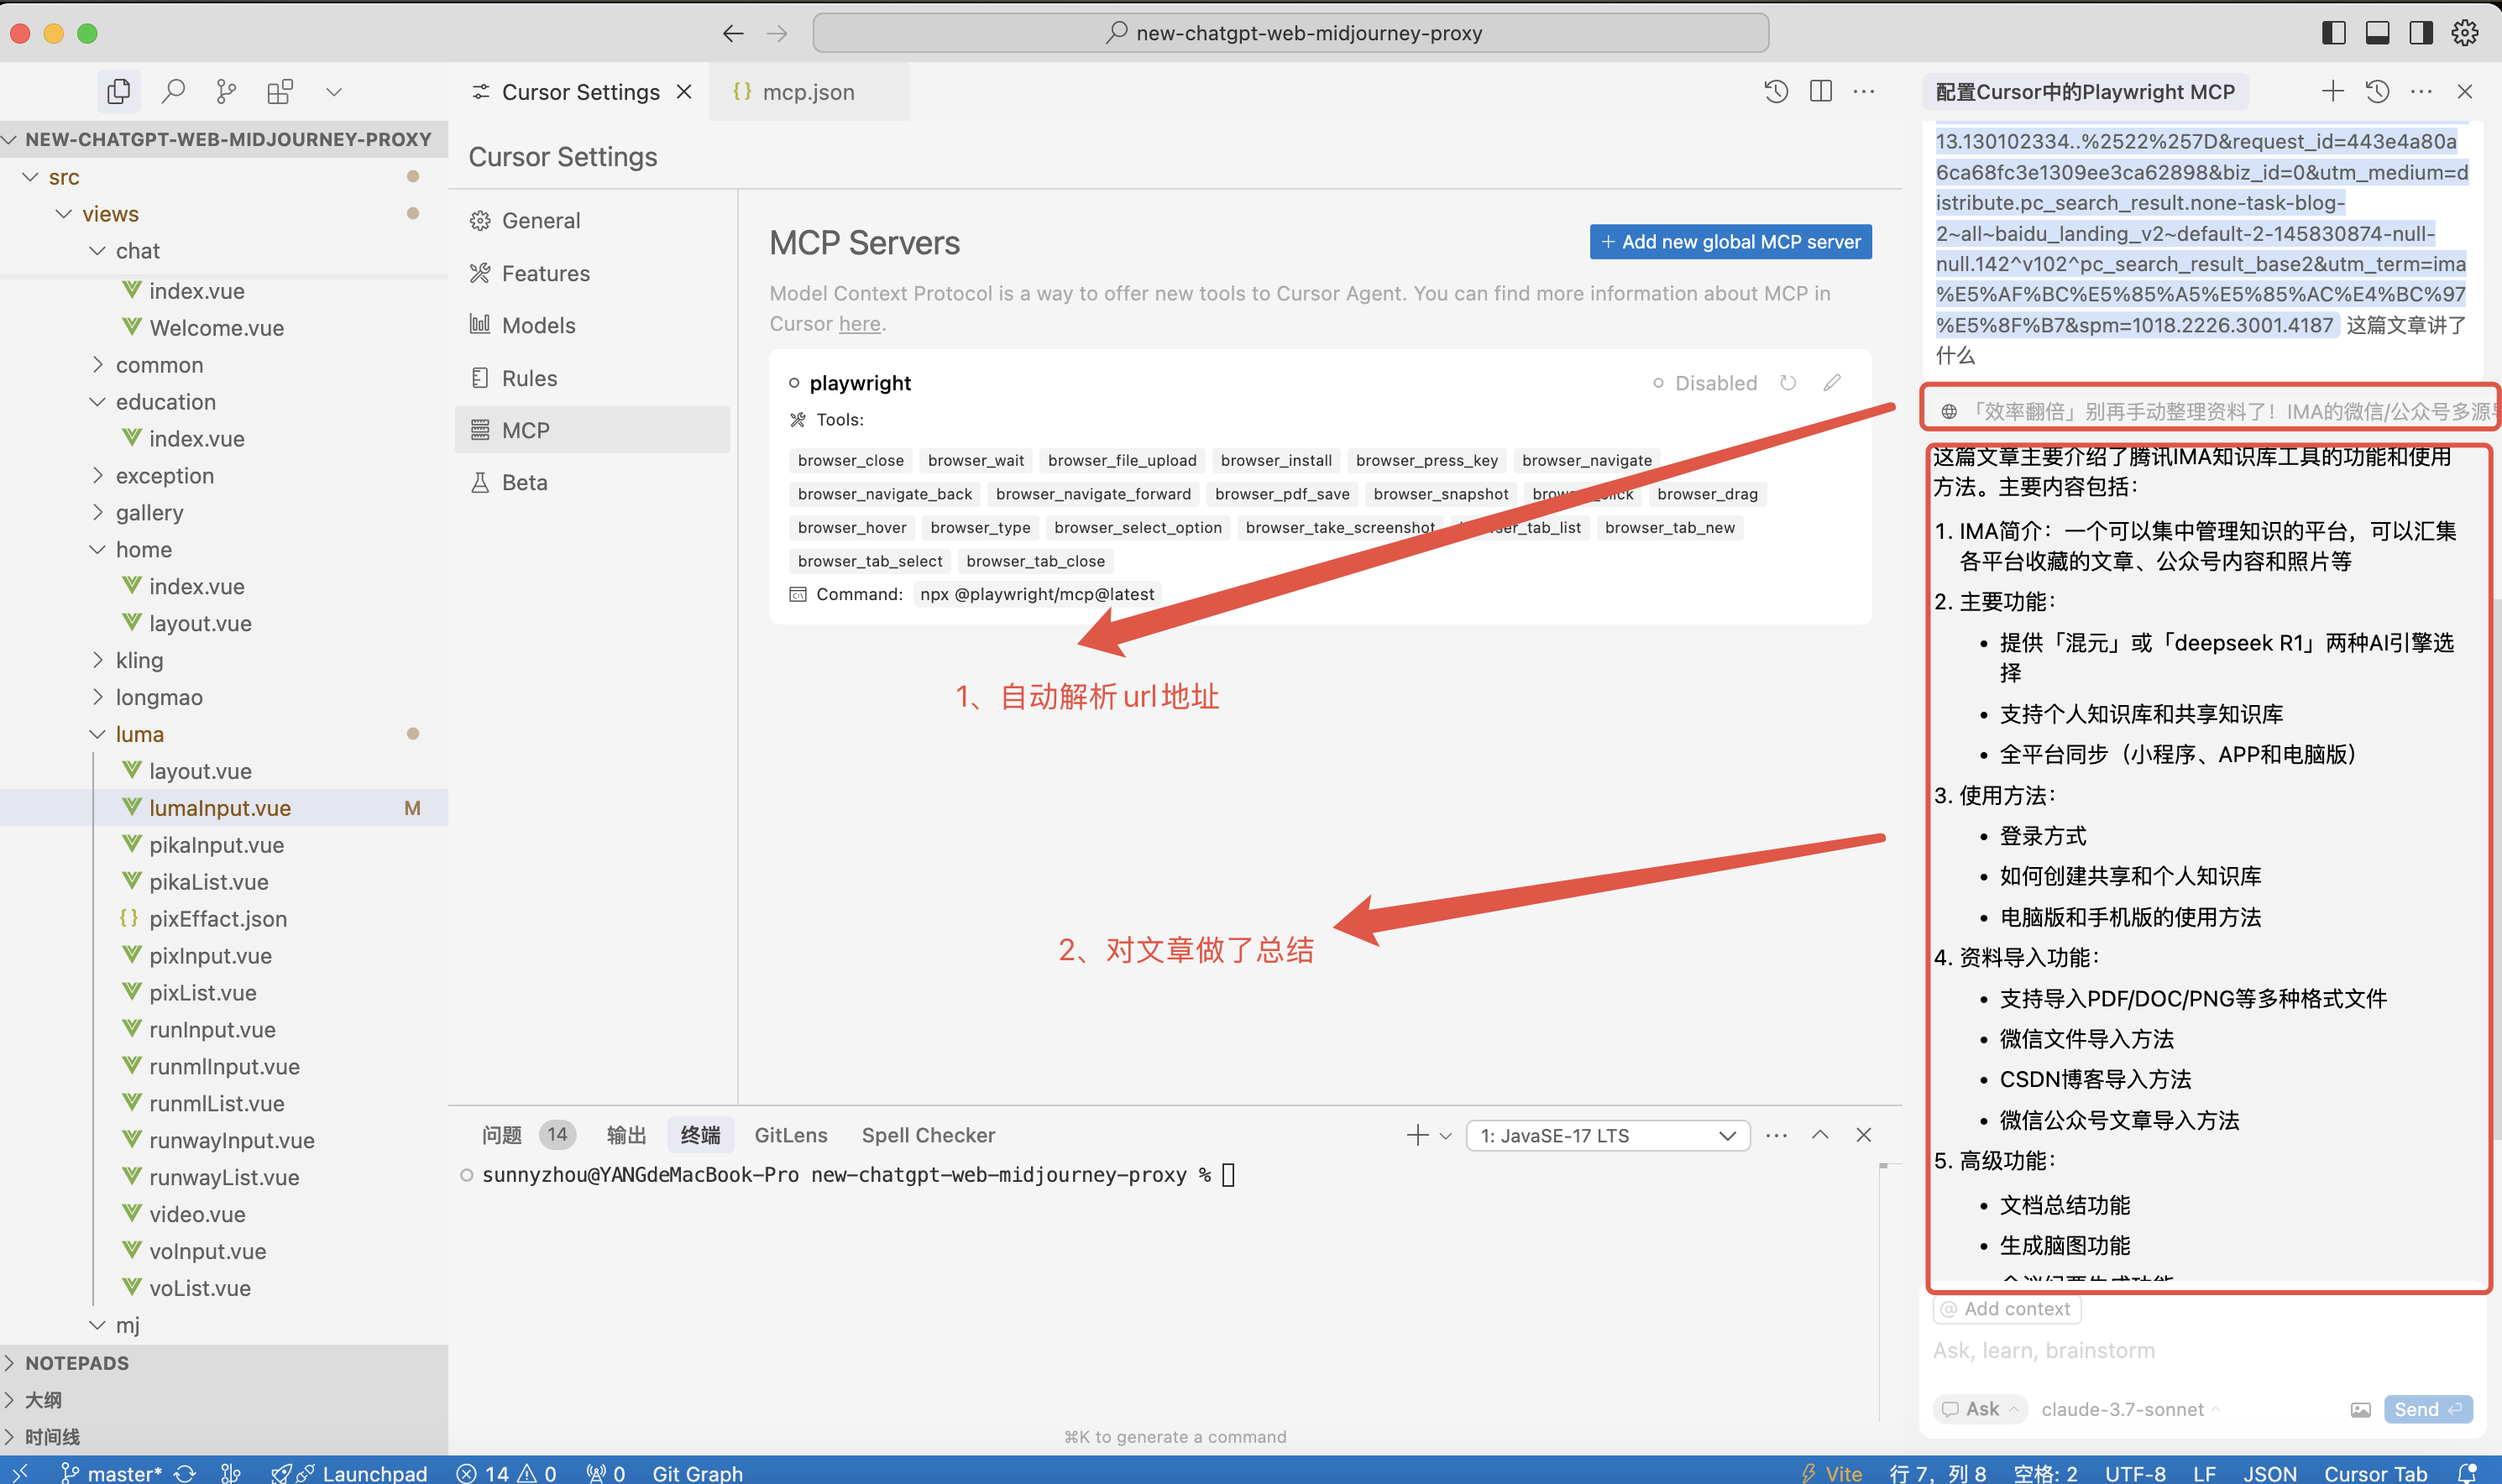Open the Extensions icon in sidebar
Viewport: 2502px width, 1484px height.
[x=280, y=92]
